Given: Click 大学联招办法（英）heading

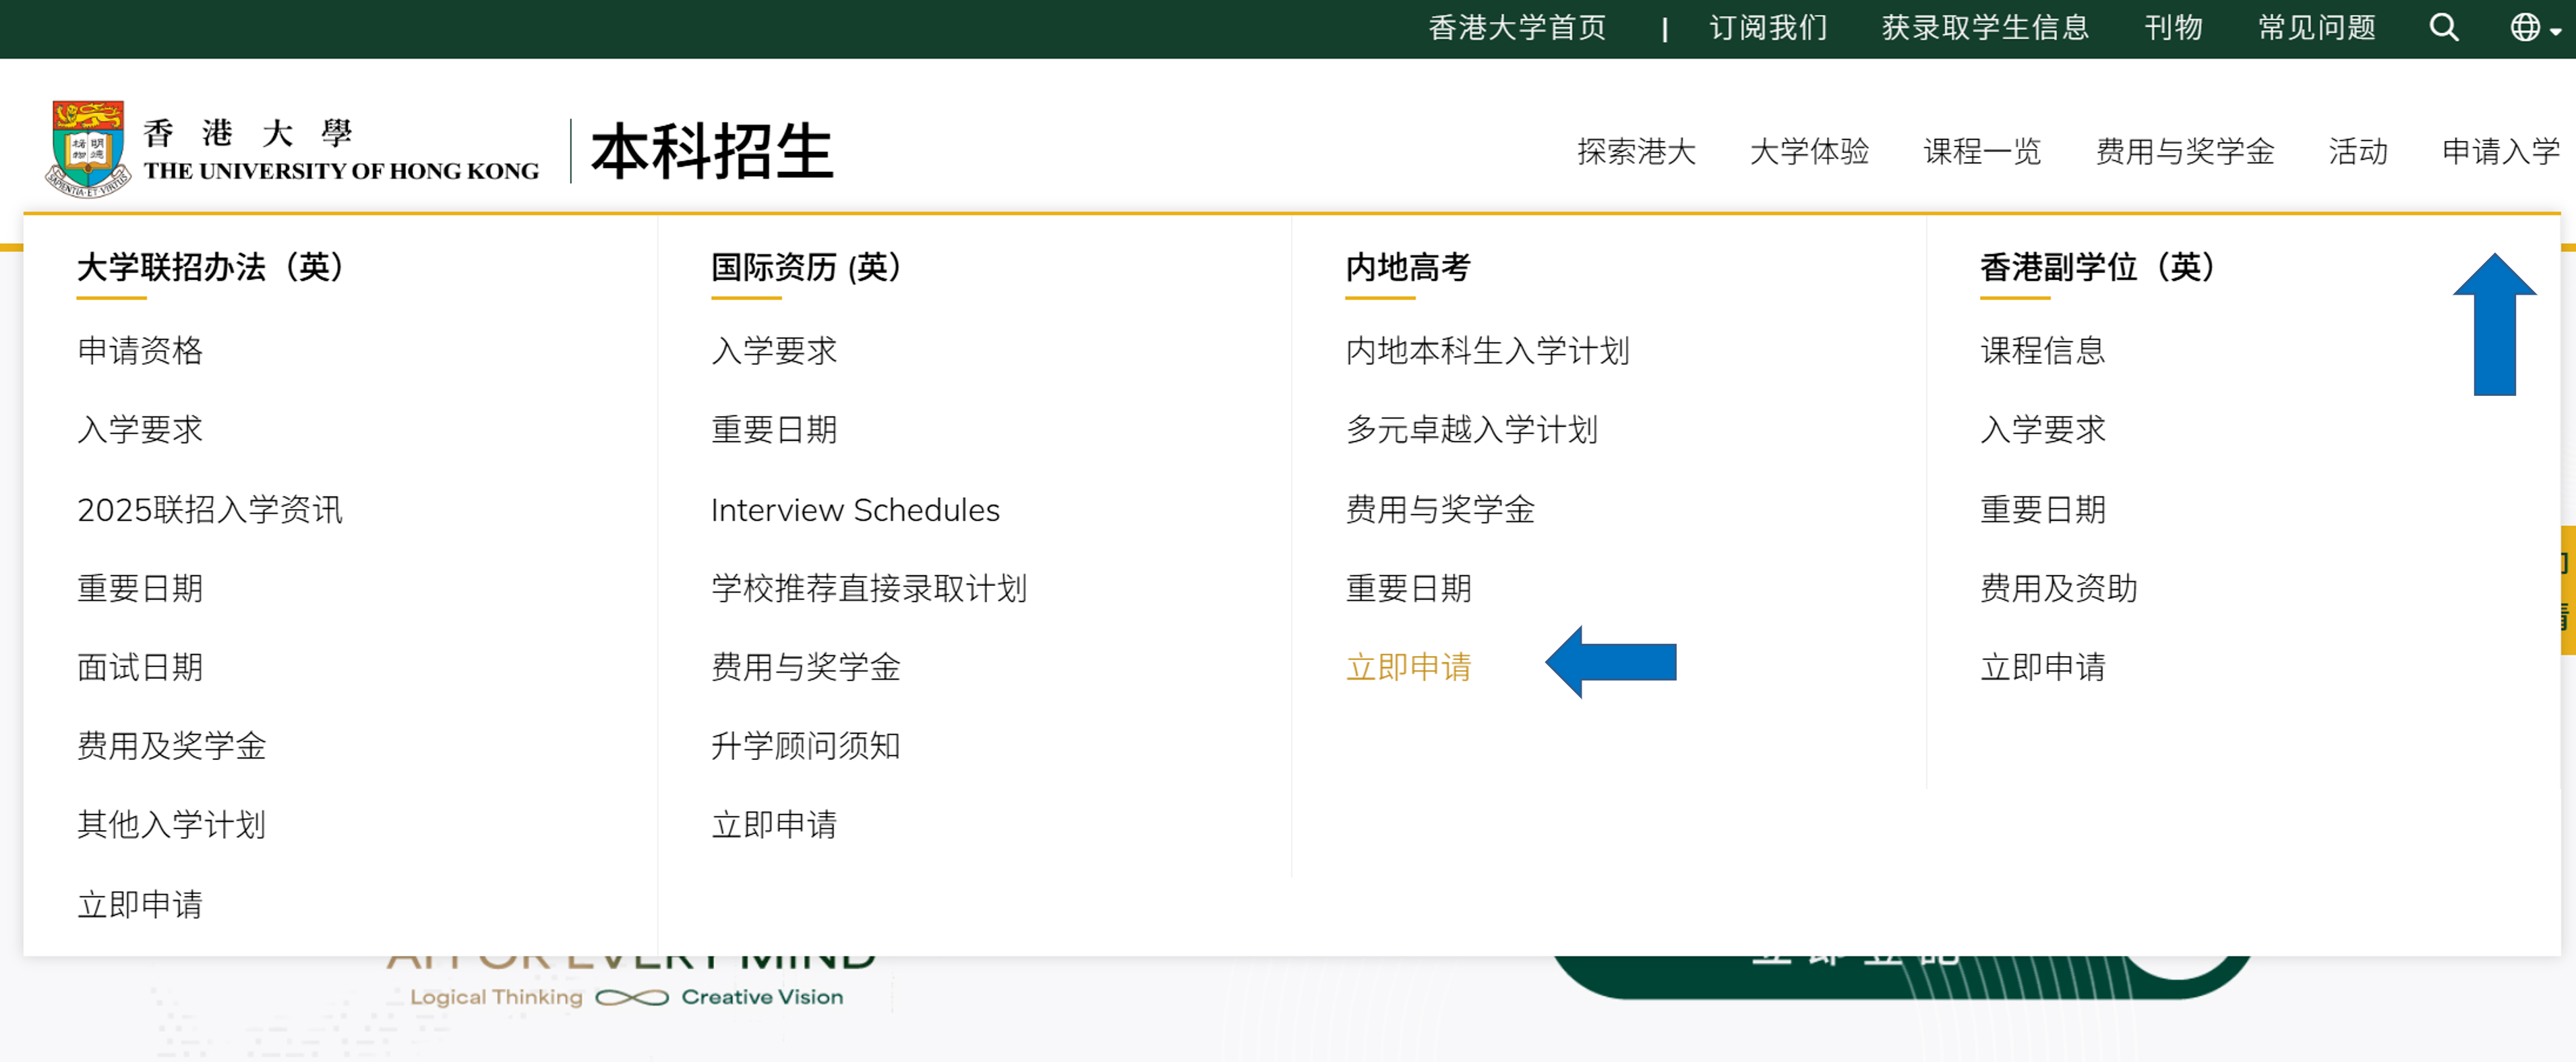Looking at the screenshot, I should (x=210, y=267).
